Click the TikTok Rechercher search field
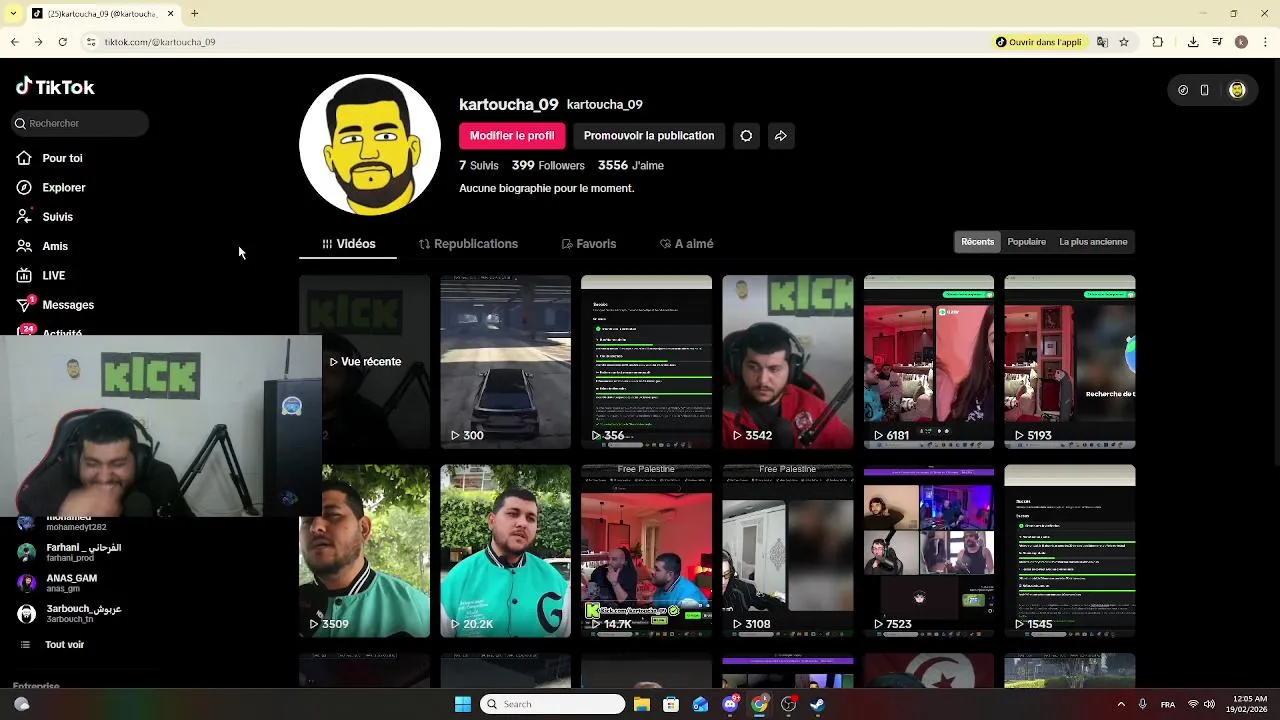 [80, 123]
